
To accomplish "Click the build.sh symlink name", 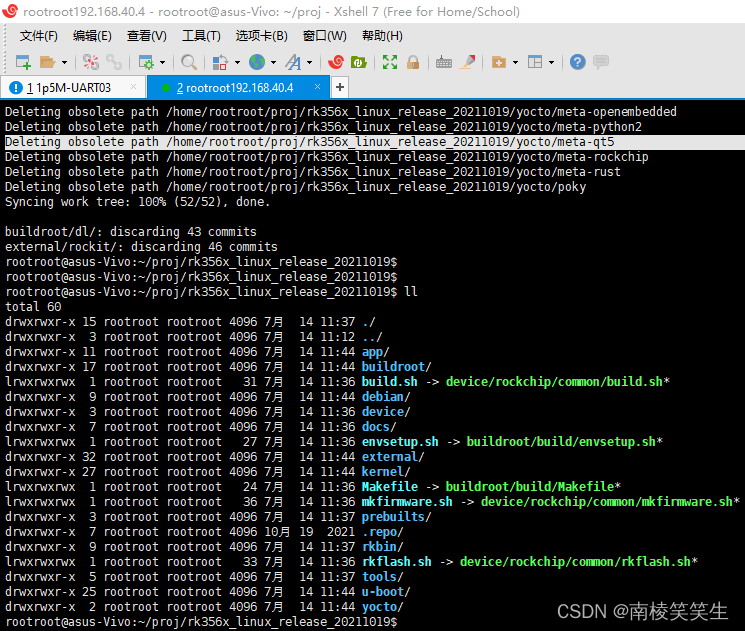I will click(x=390, y=382).
